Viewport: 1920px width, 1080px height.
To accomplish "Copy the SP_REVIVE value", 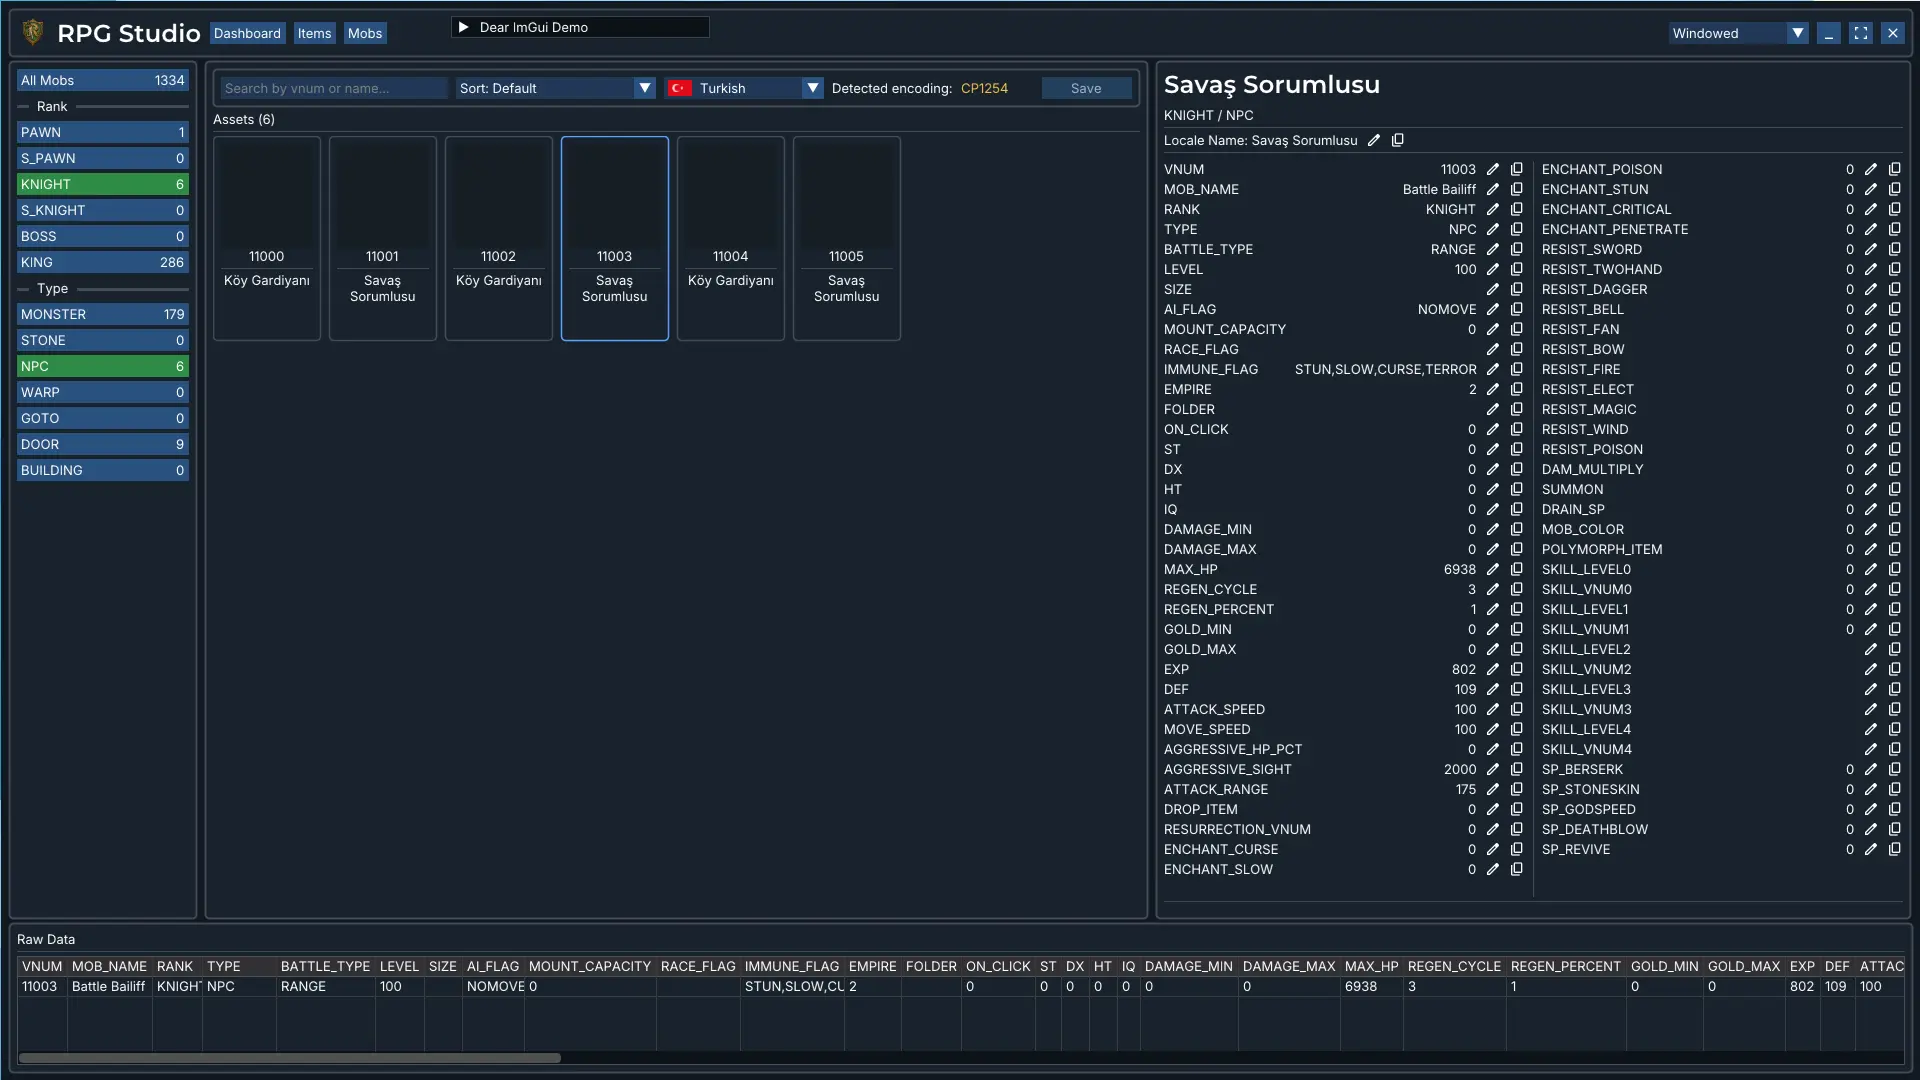I will click(x=1895, y=849).
